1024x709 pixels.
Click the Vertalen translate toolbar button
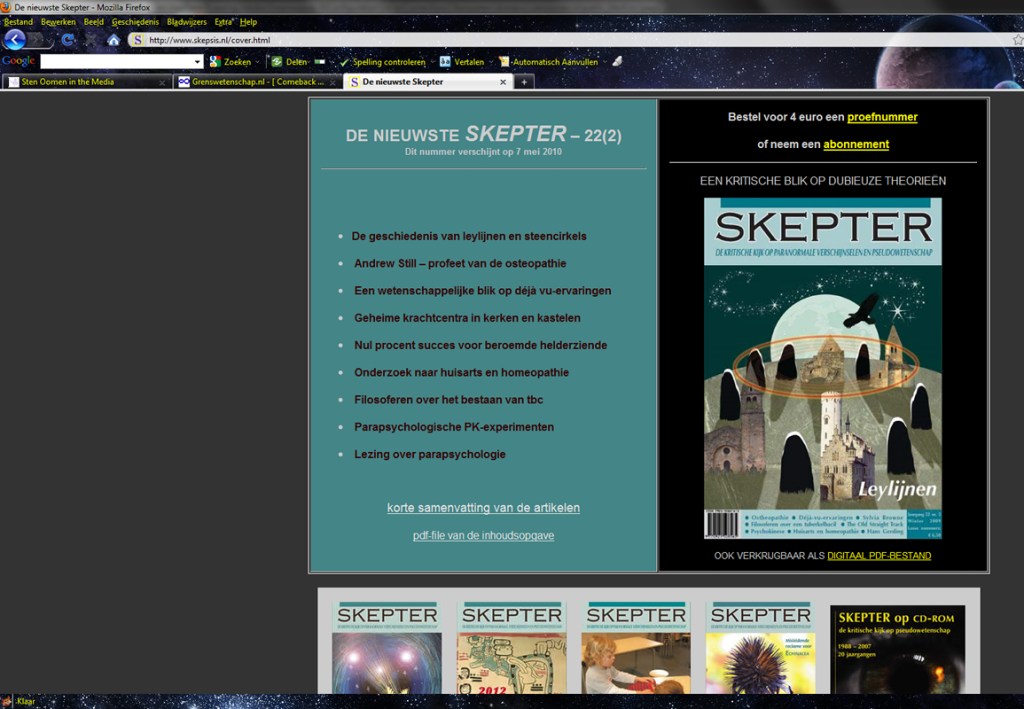(461, 62)
